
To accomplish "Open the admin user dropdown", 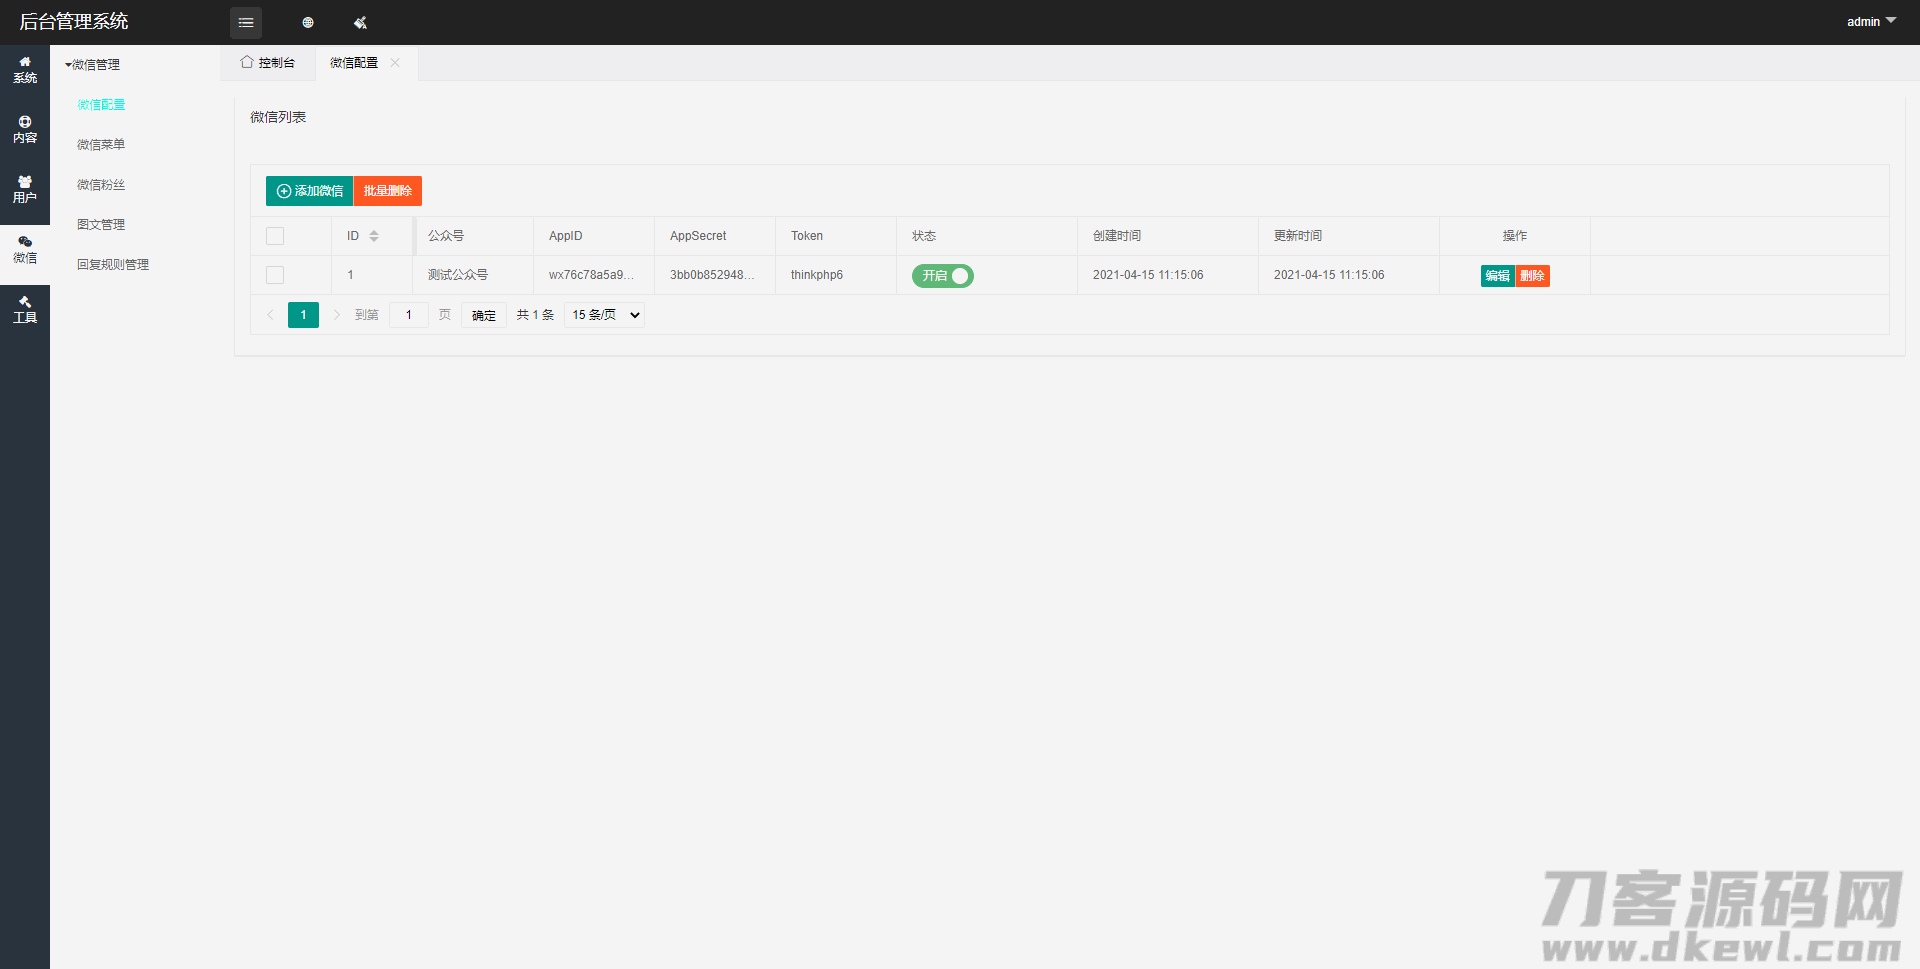I will coord(1871,21).
